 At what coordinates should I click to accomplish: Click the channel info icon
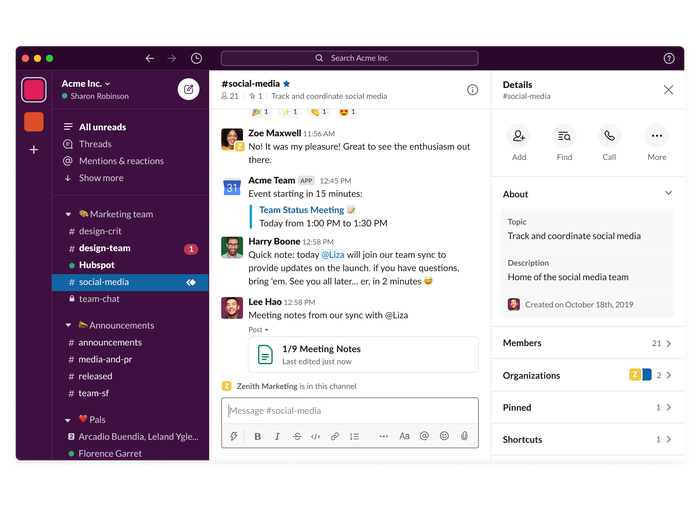tap(472, 90)
